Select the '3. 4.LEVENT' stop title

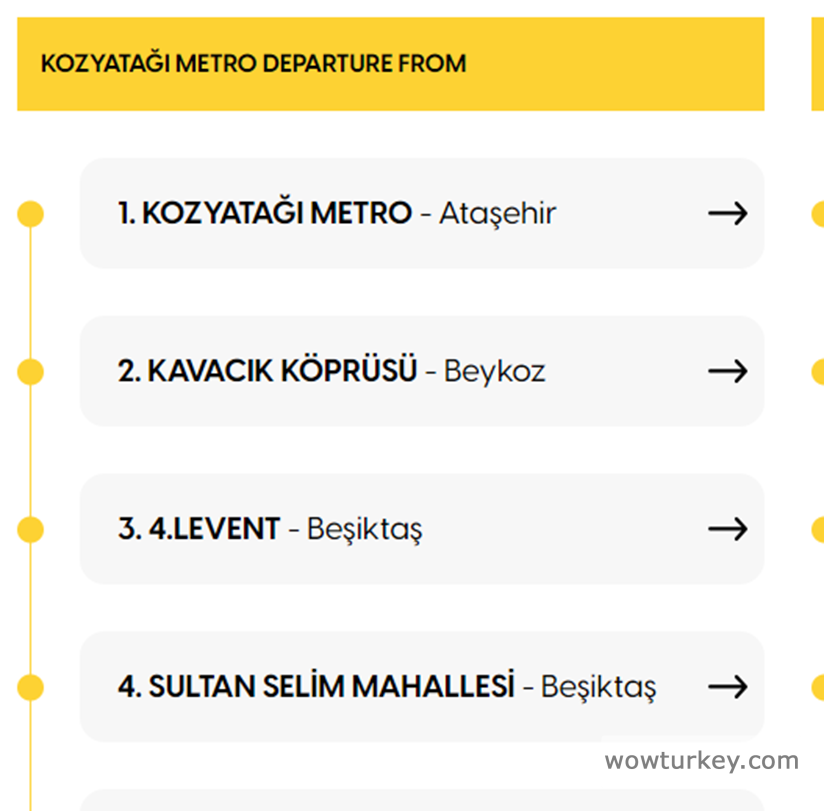pyautogui.click(x=199, y=529)
